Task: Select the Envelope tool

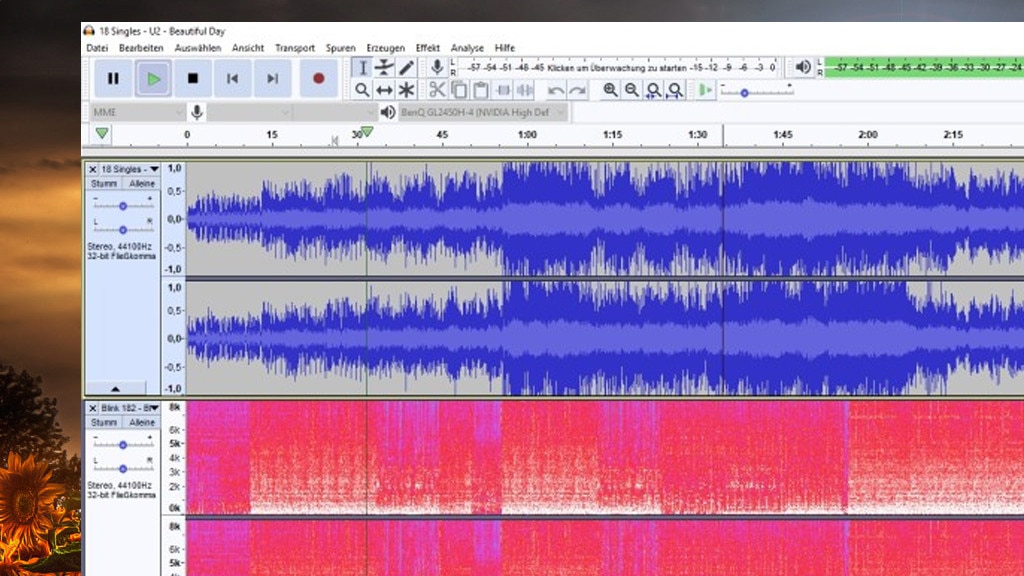Action: coord(385,67)
